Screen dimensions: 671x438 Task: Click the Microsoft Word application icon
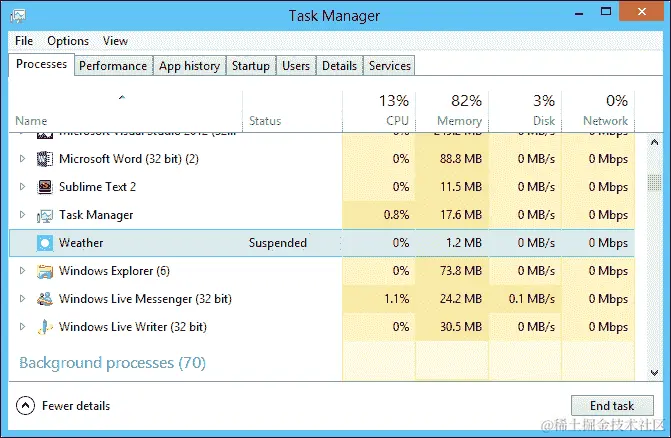[x=45, y=159]
